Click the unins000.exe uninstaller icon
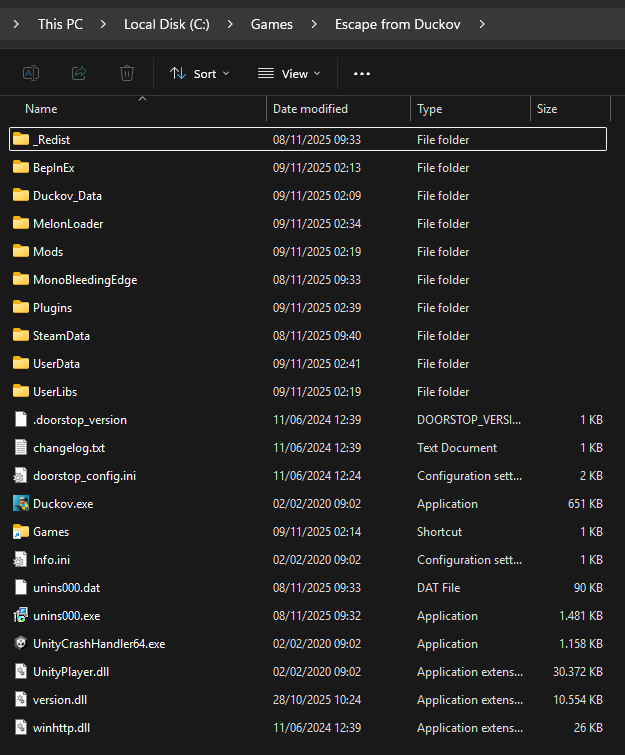This screenshot has width=625, height=755. 21,615
